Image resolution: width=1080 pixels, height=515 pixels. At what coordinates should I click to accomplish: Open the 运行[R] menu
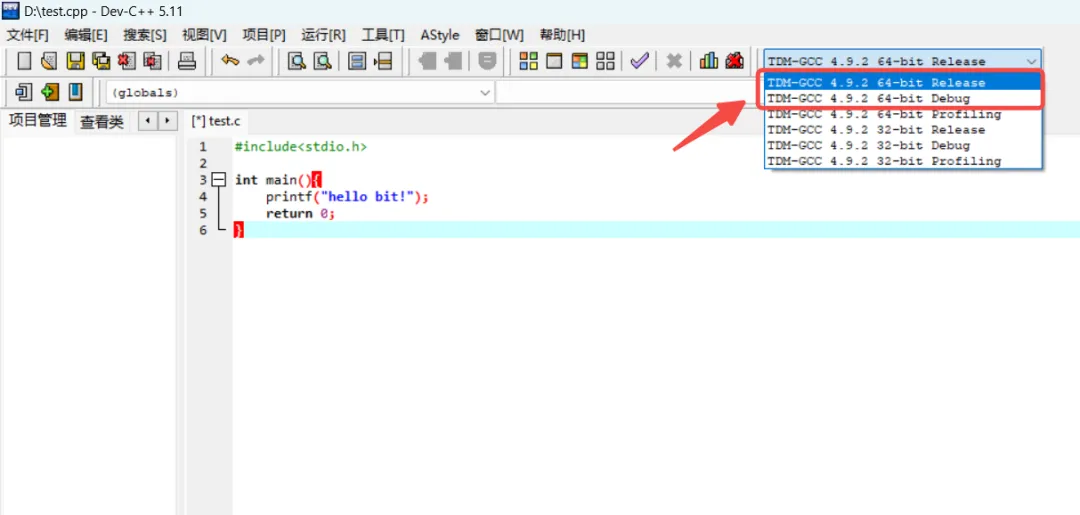tap(324, 35)
